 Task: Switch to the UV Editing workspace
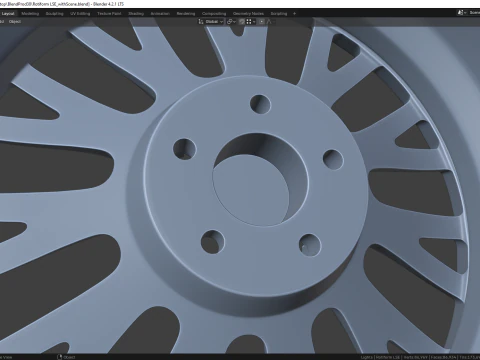(x=80, y=14)
